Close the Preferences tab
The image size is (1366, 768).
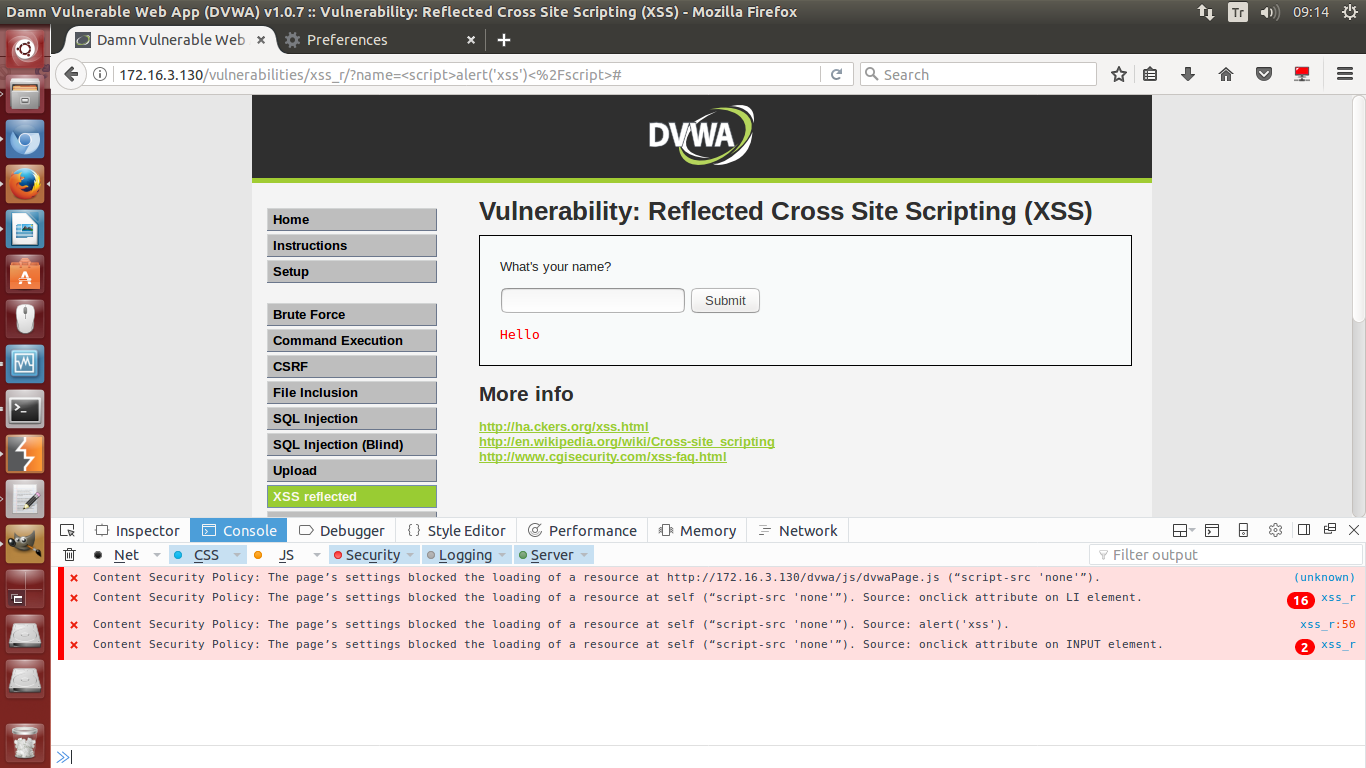pos(472,40)
